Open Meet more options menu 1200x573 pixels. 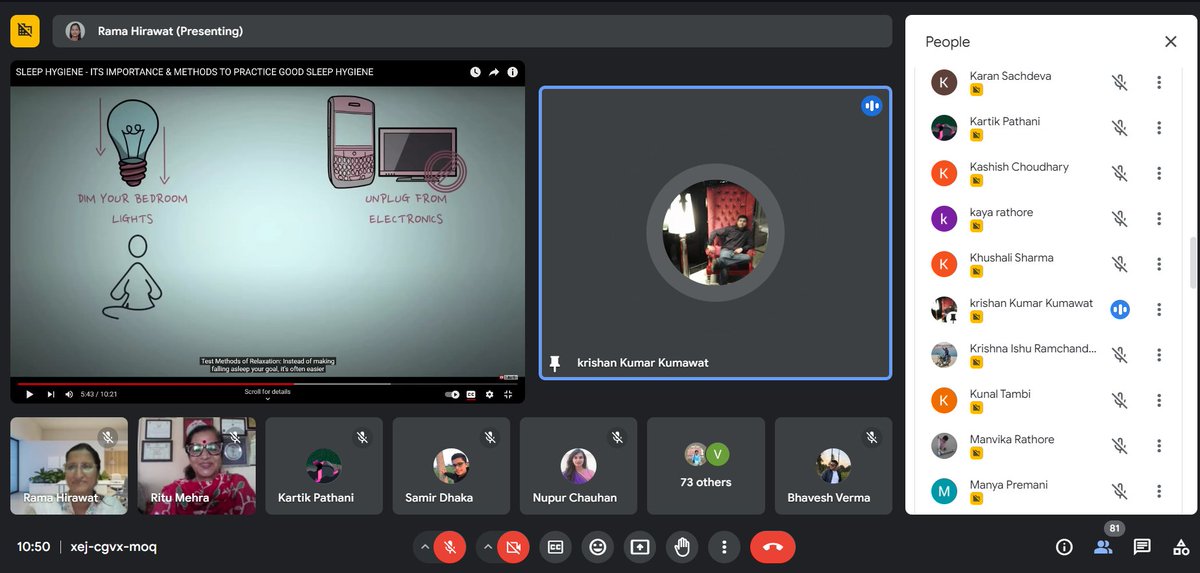(724, 547)
